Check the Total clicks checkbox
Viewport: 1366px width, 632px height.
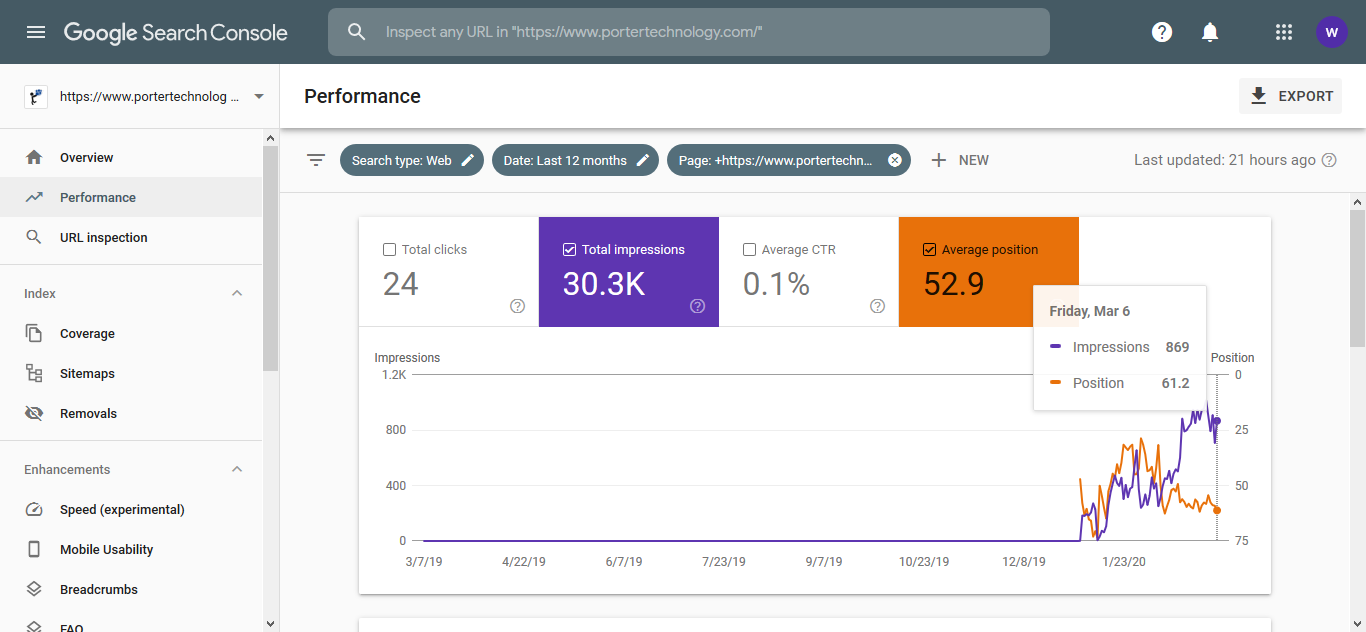point(390,250)
